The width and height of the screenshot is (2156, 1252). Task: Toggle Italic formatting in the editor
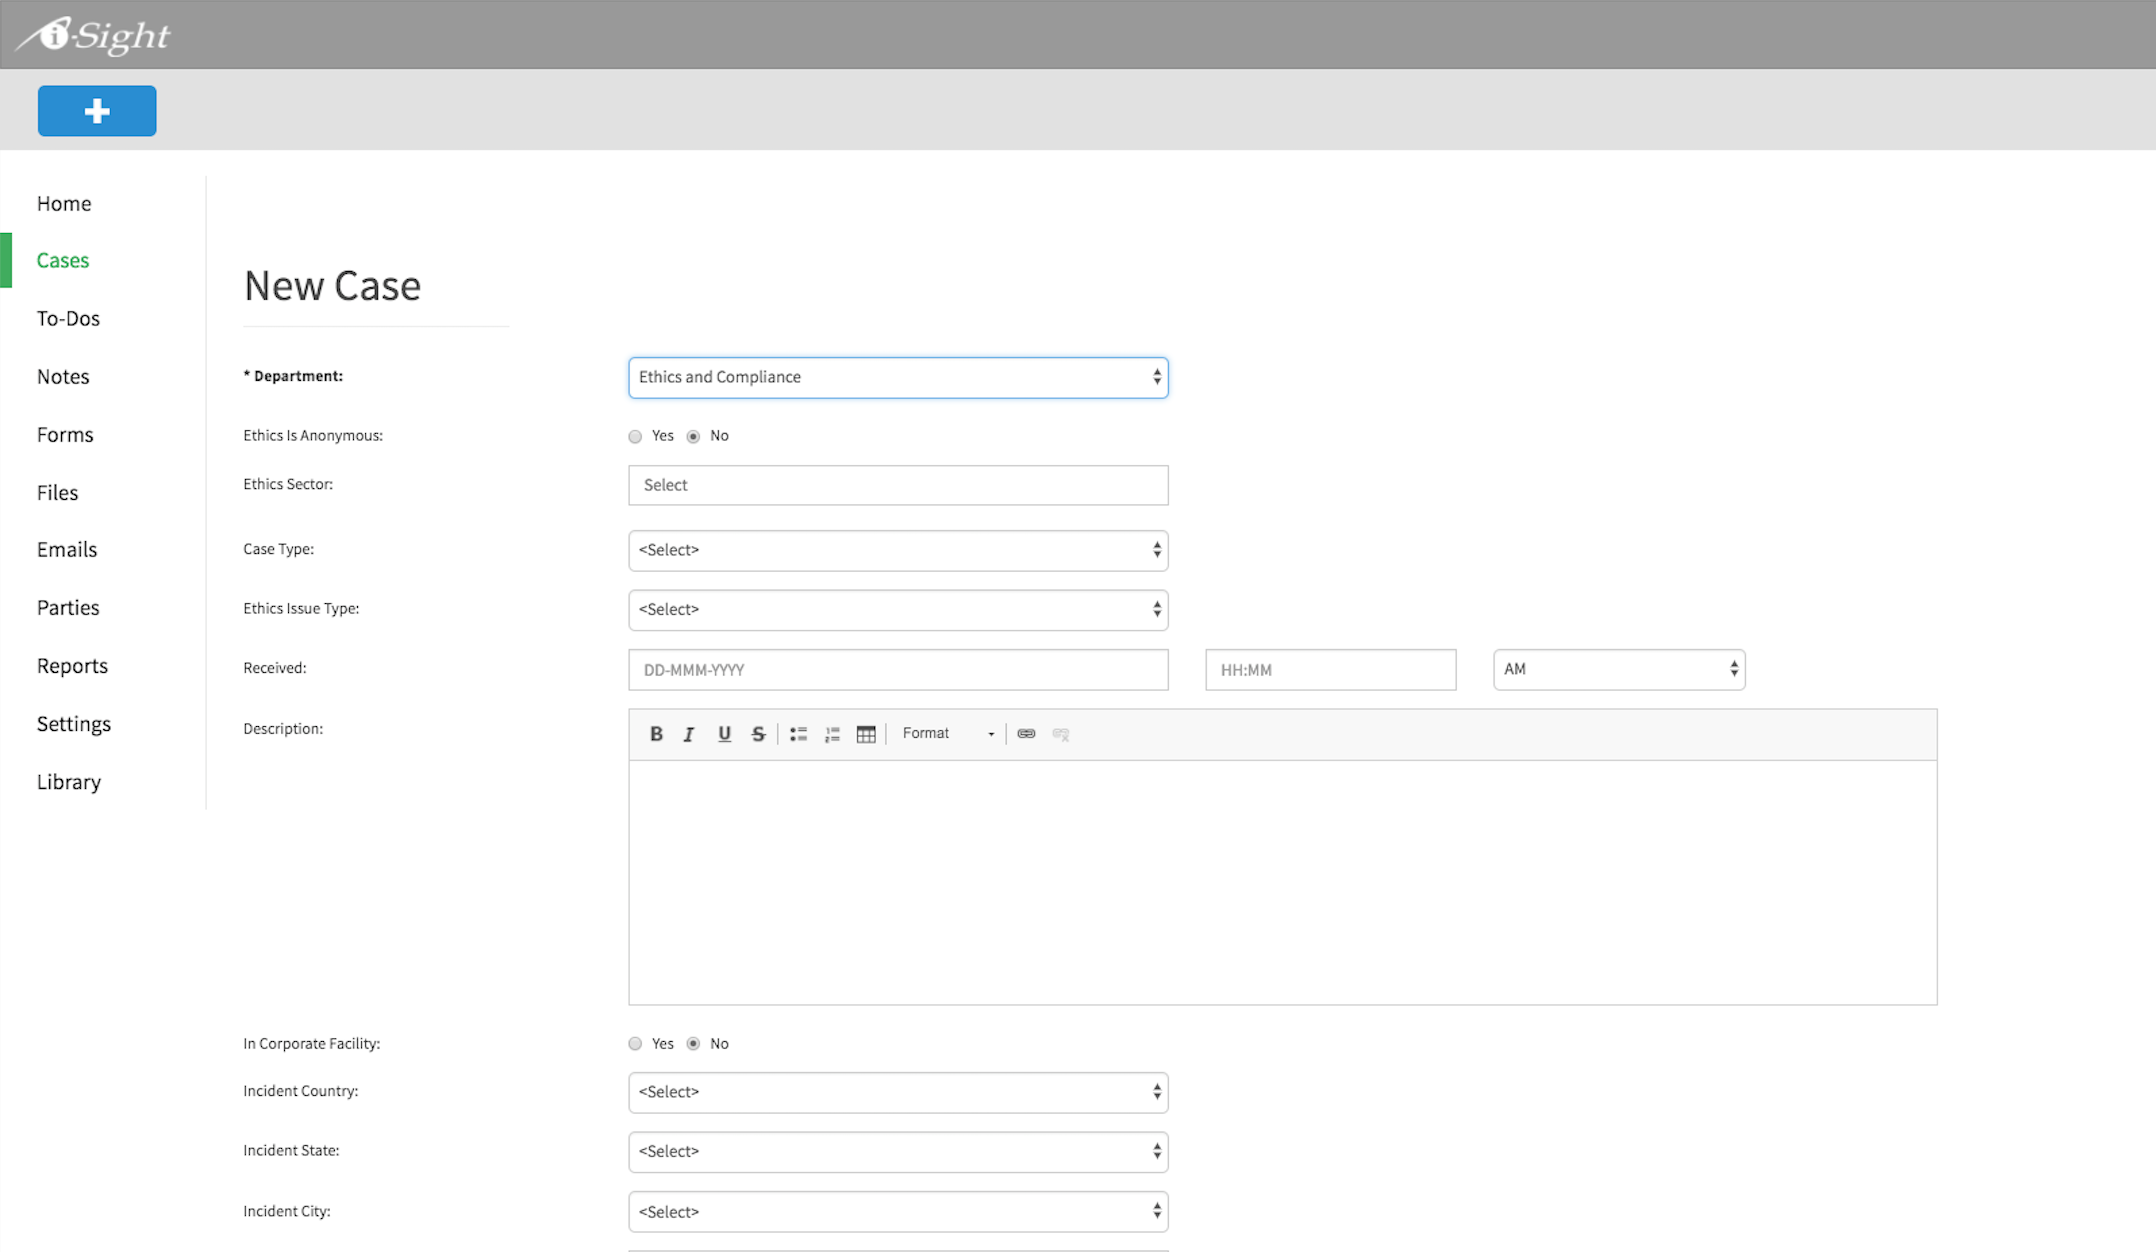689,734
